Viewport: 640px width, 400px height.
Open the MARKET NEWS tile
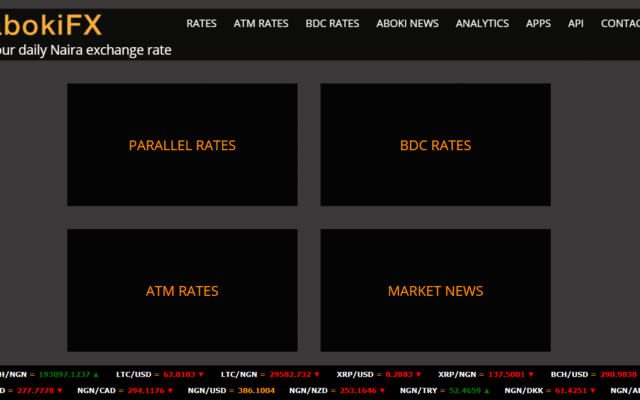(x=435, y=291)
